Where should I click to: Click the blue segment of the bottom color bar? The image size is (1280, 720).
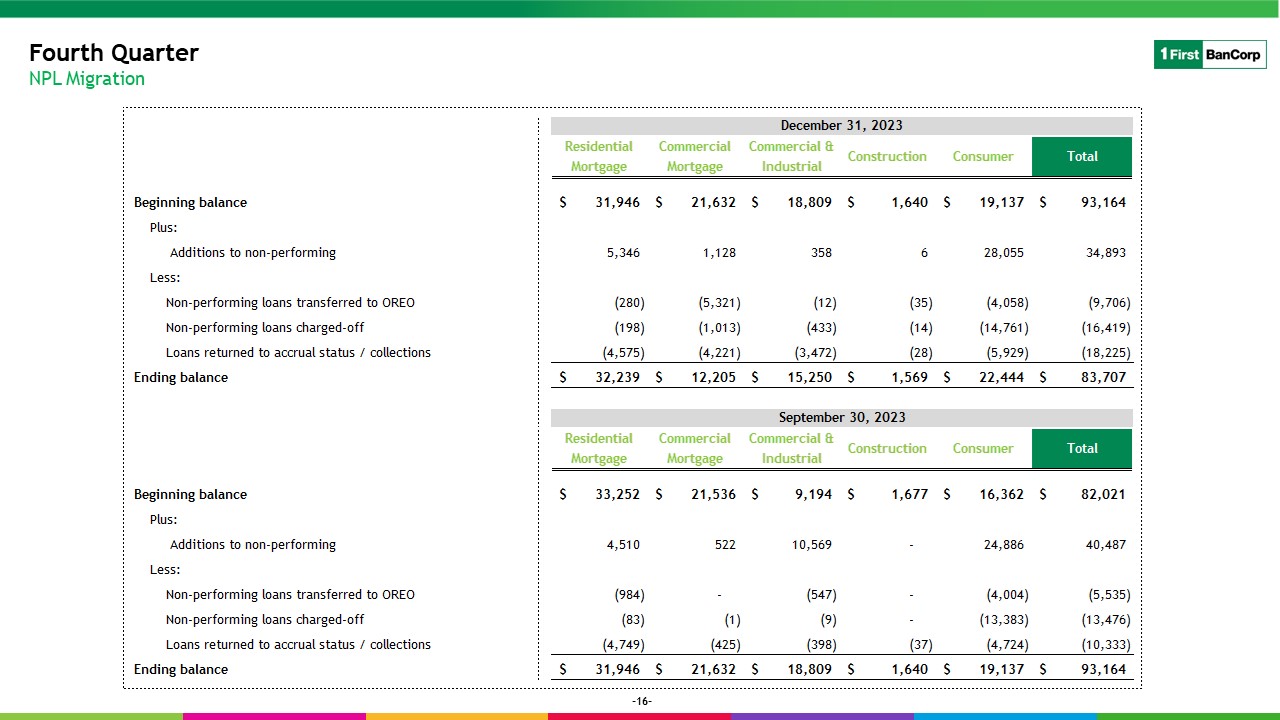(1005, 716)
